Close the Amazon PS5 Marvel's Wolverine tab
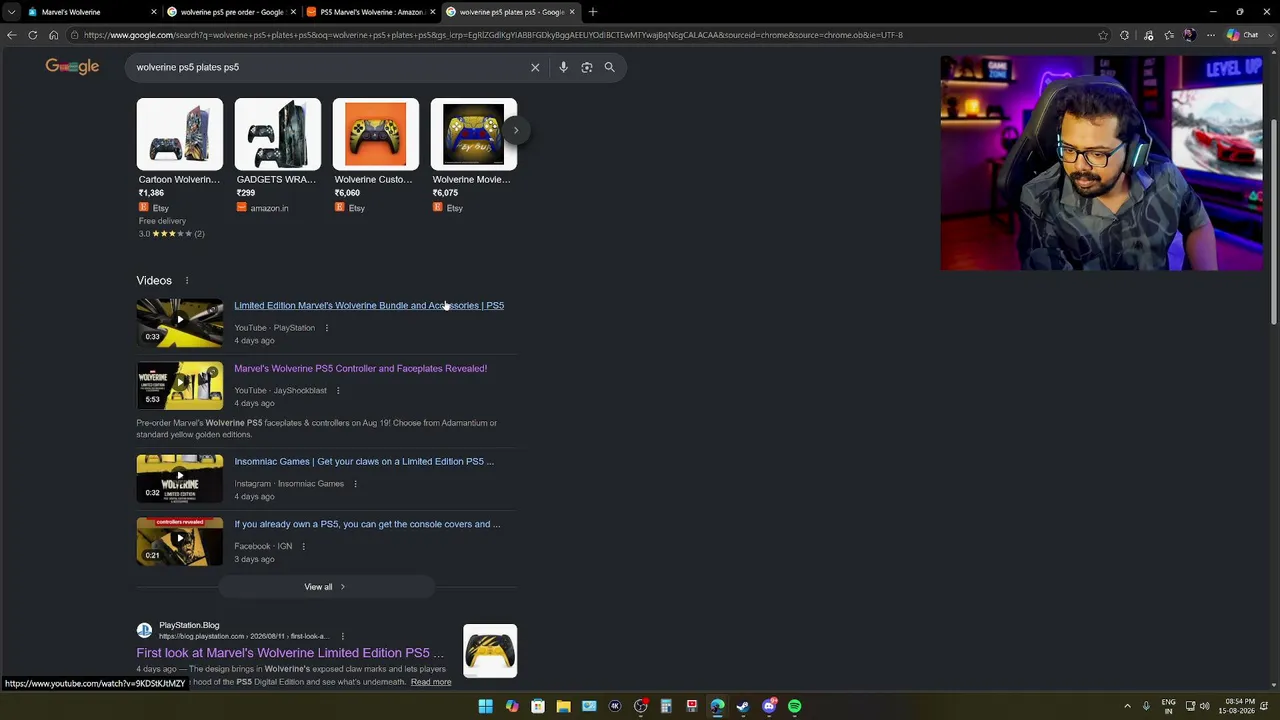Screen dimensions: 1280x720 pyautogui.click(x=432, y=12)
